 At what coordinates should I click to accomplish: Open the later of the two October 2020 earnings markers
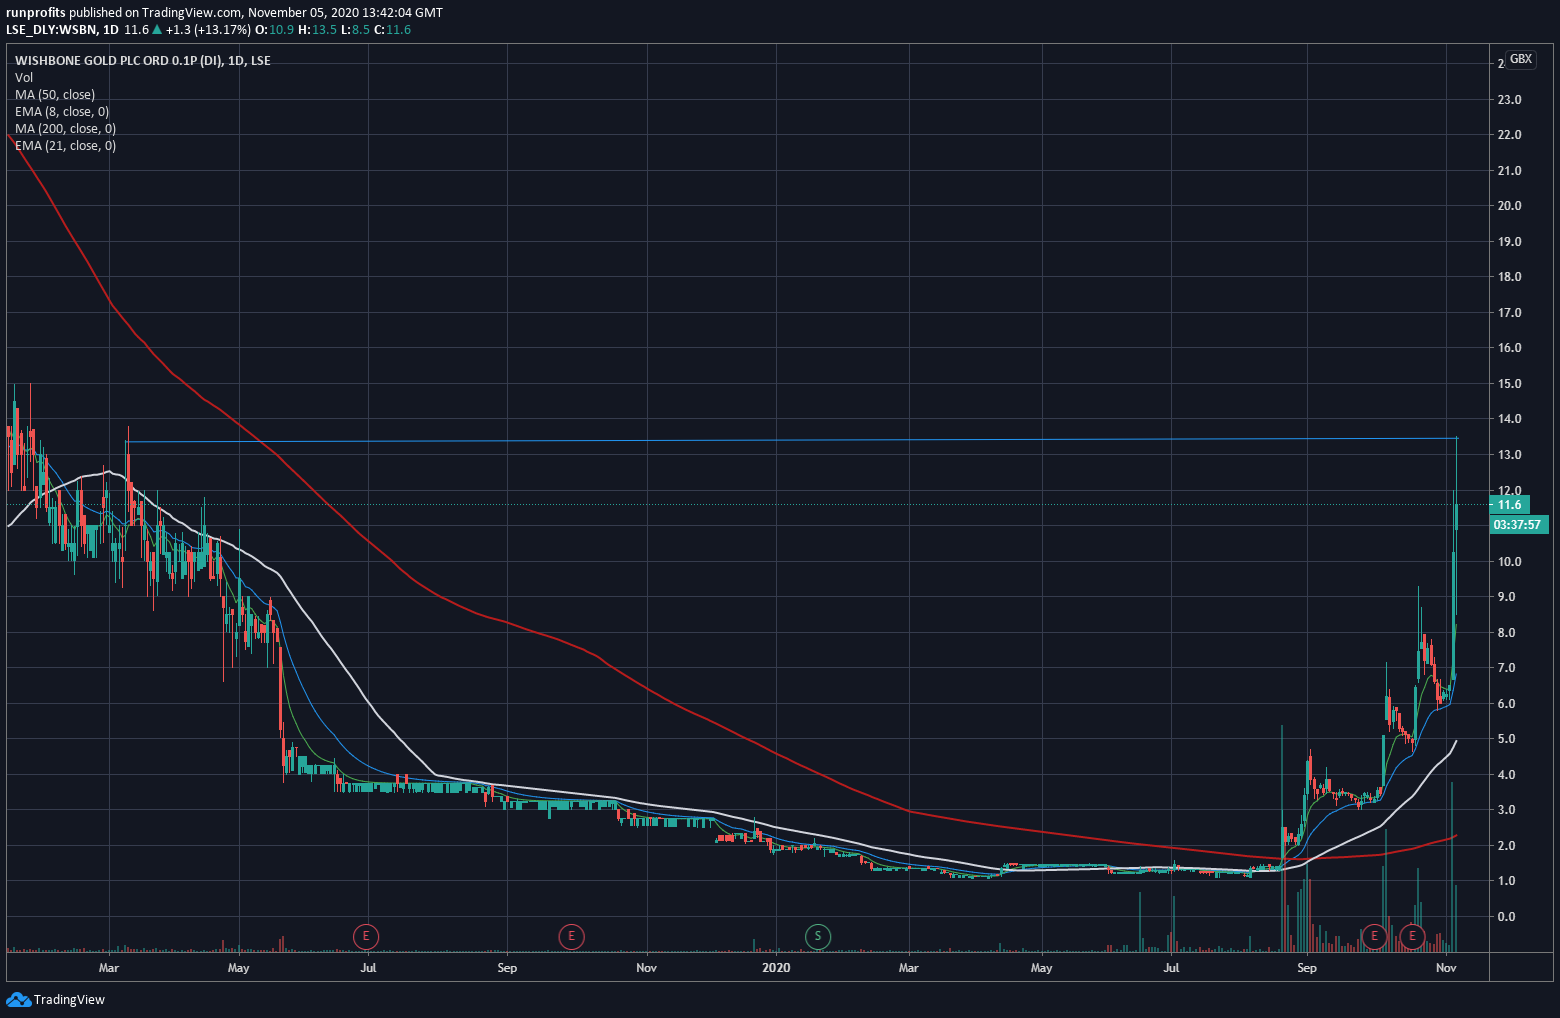tap(1412, 937)
